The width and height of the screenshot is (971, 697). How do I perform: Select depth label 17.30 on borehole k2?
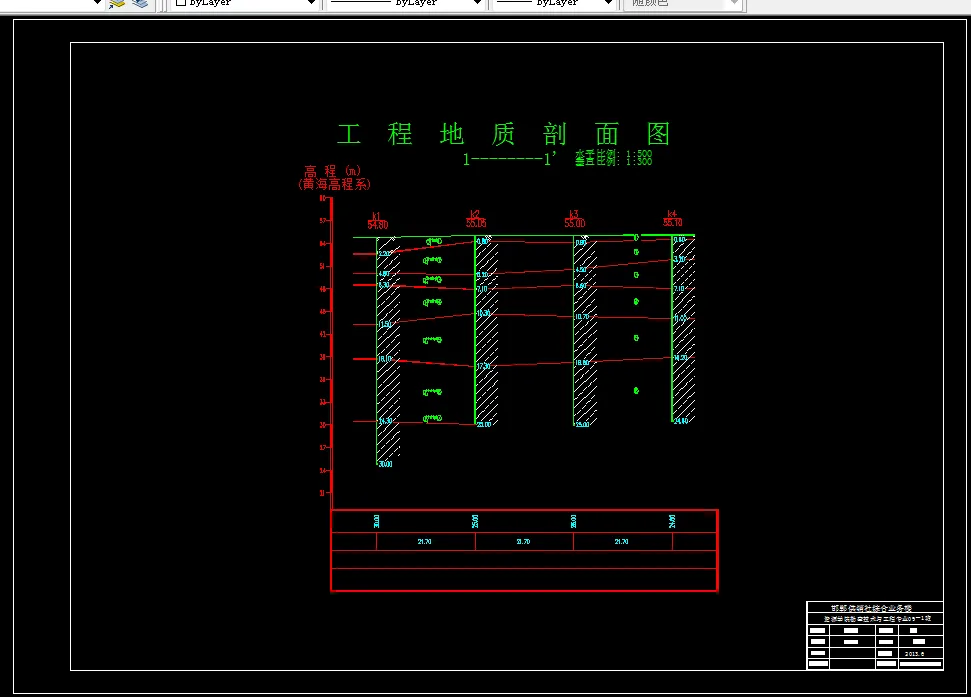click(x=483, y=366)
